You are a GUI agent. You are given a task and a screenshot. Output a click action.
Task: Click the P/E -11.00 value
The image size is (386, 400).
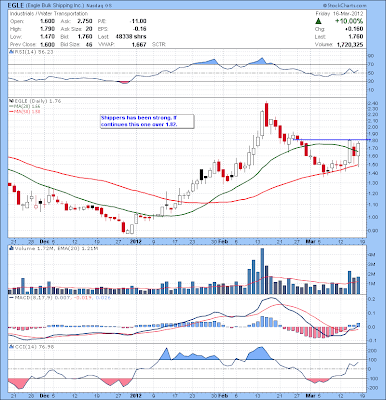coord(138,21)
